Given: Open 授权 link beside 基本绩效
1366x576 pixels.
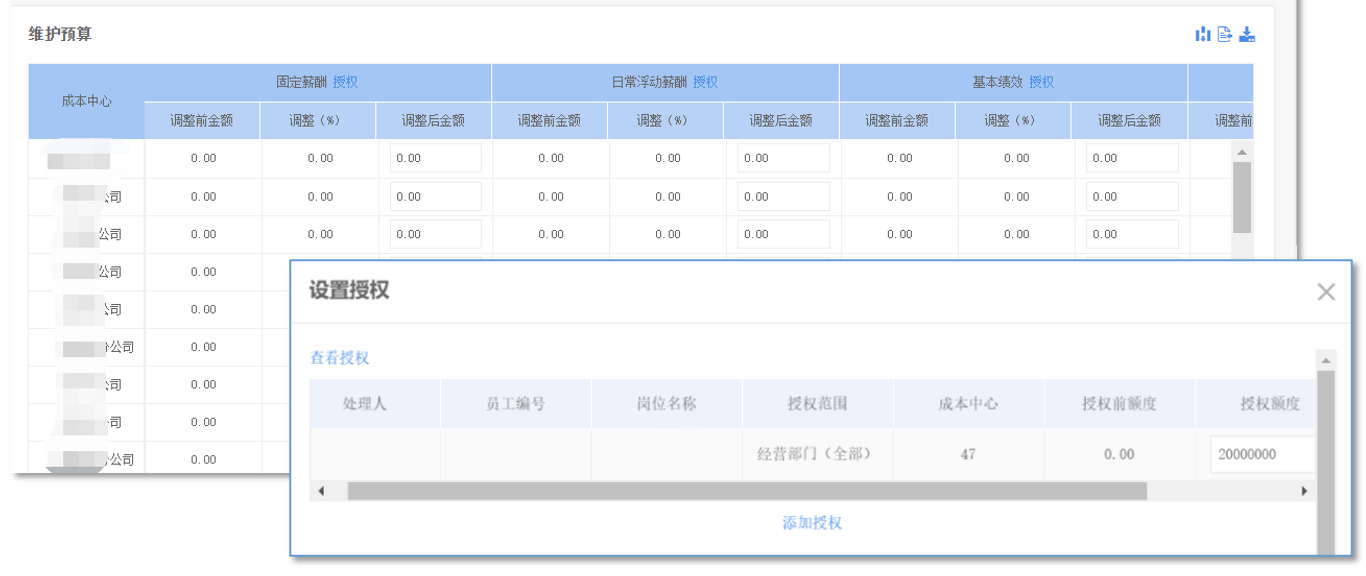Looking at the screenshot, I should click(x=1041, y=82).
